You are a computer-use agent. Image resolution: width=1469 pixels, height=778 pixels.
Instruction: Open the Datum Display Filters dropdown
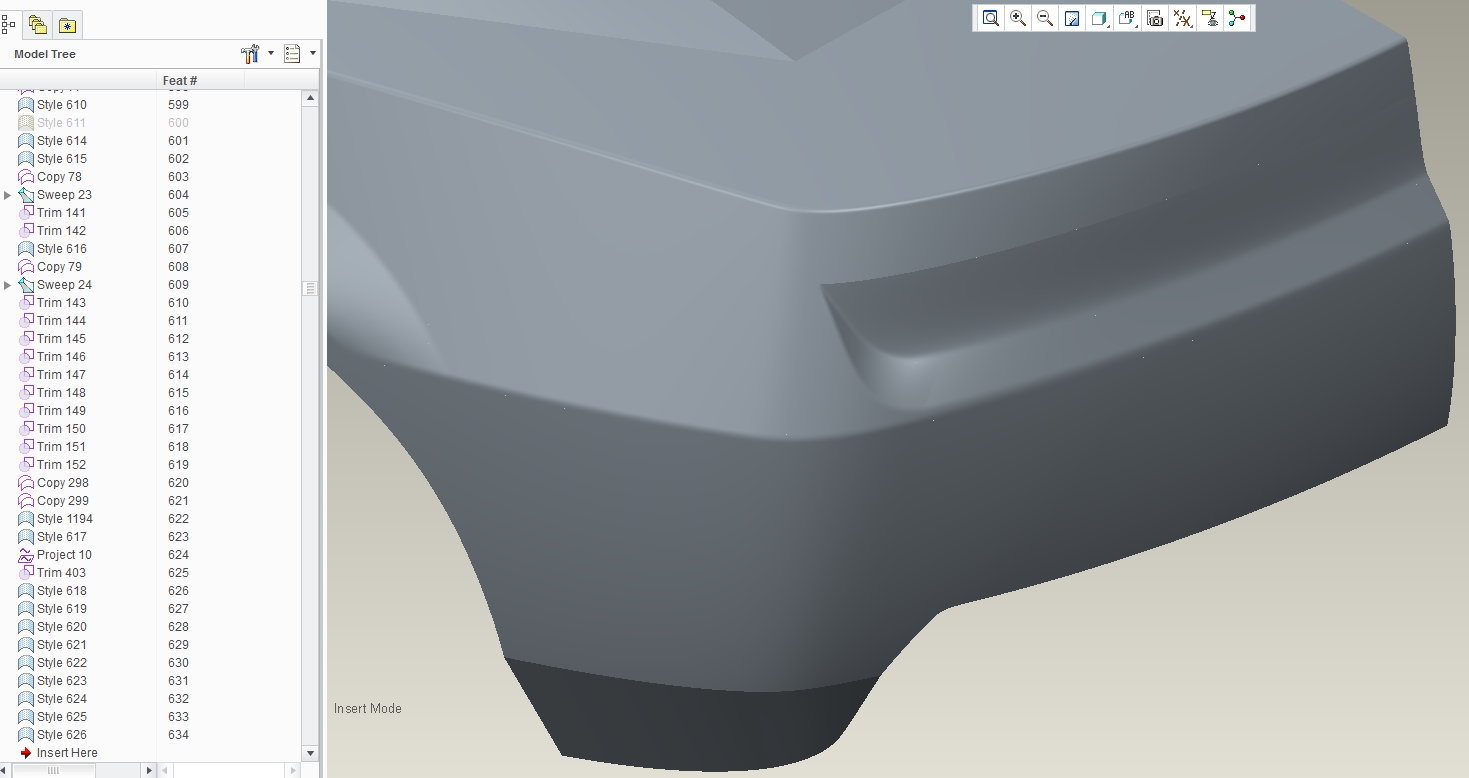1182,18
